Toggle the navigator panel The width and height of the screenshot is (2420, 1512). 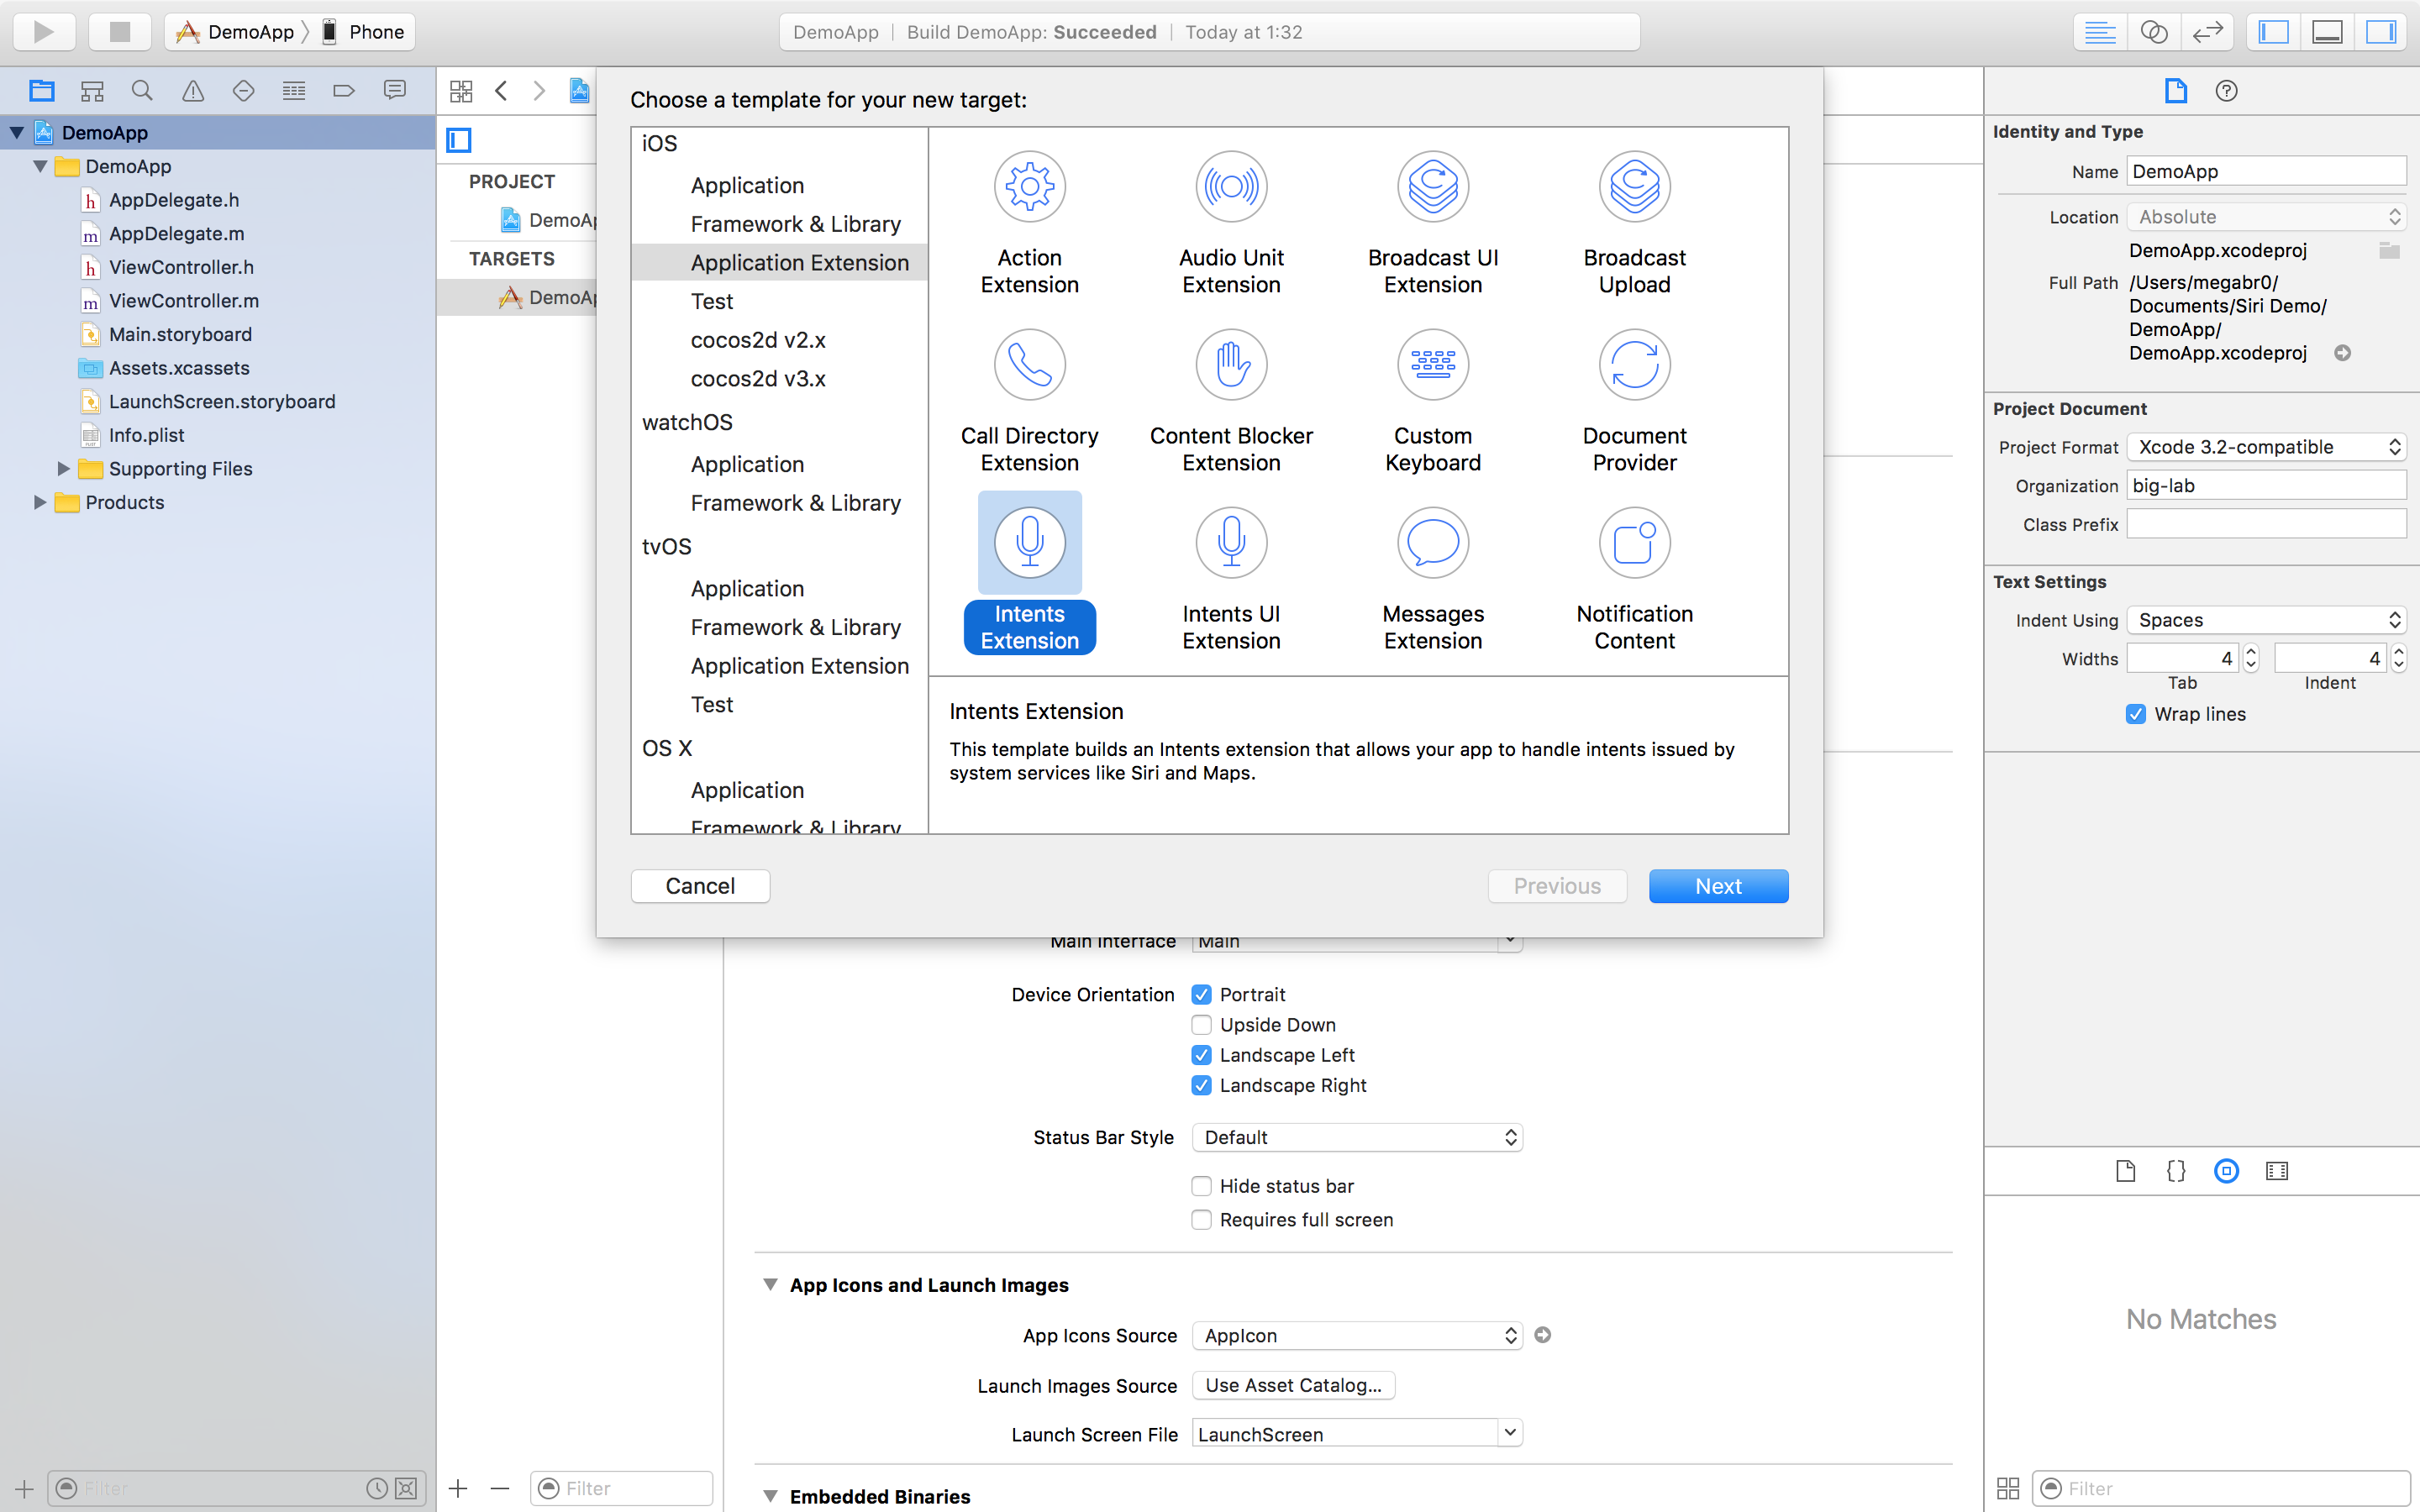[x=2273, y=32]
